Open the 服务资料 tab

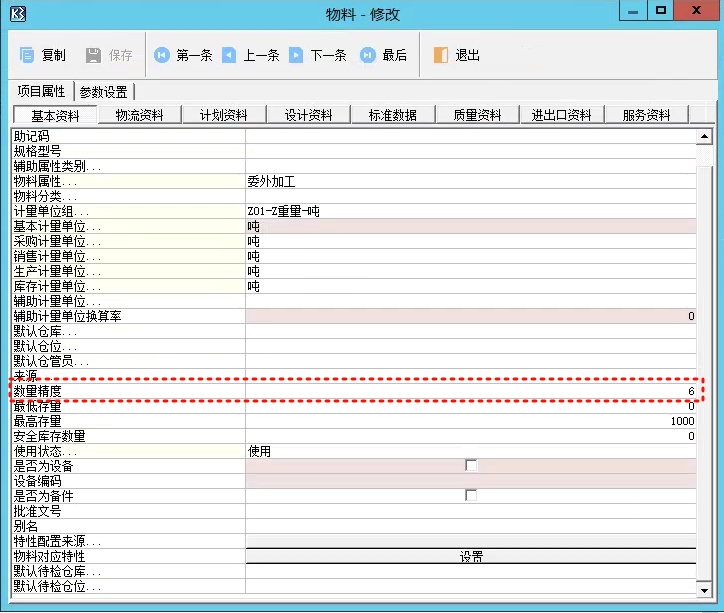(646, 115)
